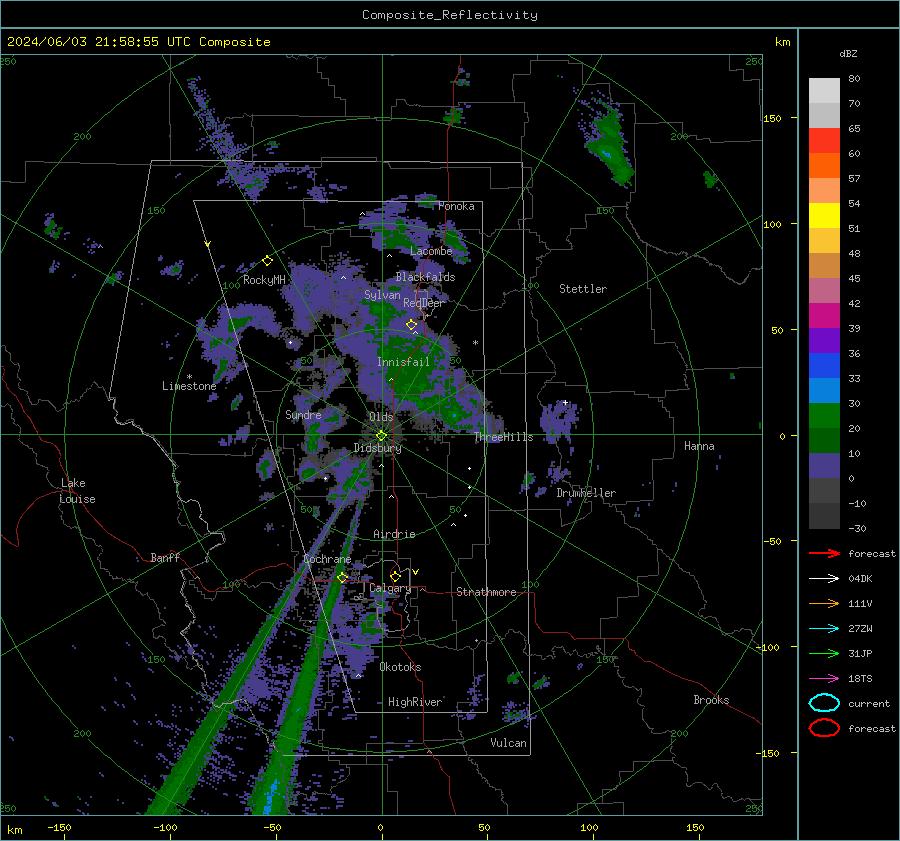The width and height of the screenshot is (900, 841).
Task: Click the Lake Louise label
Action: tap(78, 491)
